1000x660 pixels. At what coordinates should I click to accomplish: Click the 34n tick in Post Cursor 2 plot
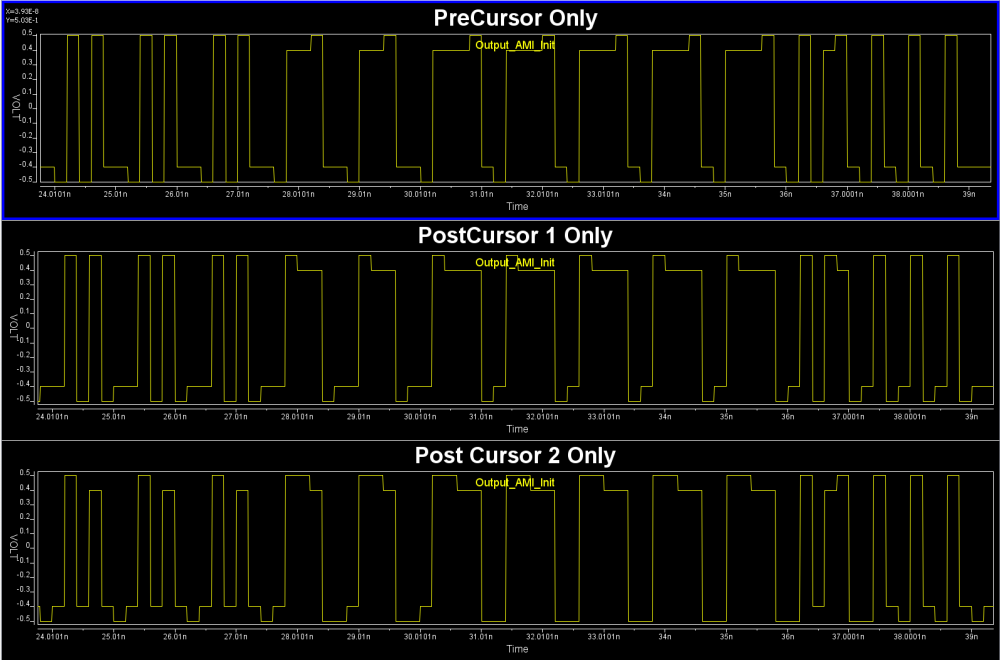tap(663, 636)
